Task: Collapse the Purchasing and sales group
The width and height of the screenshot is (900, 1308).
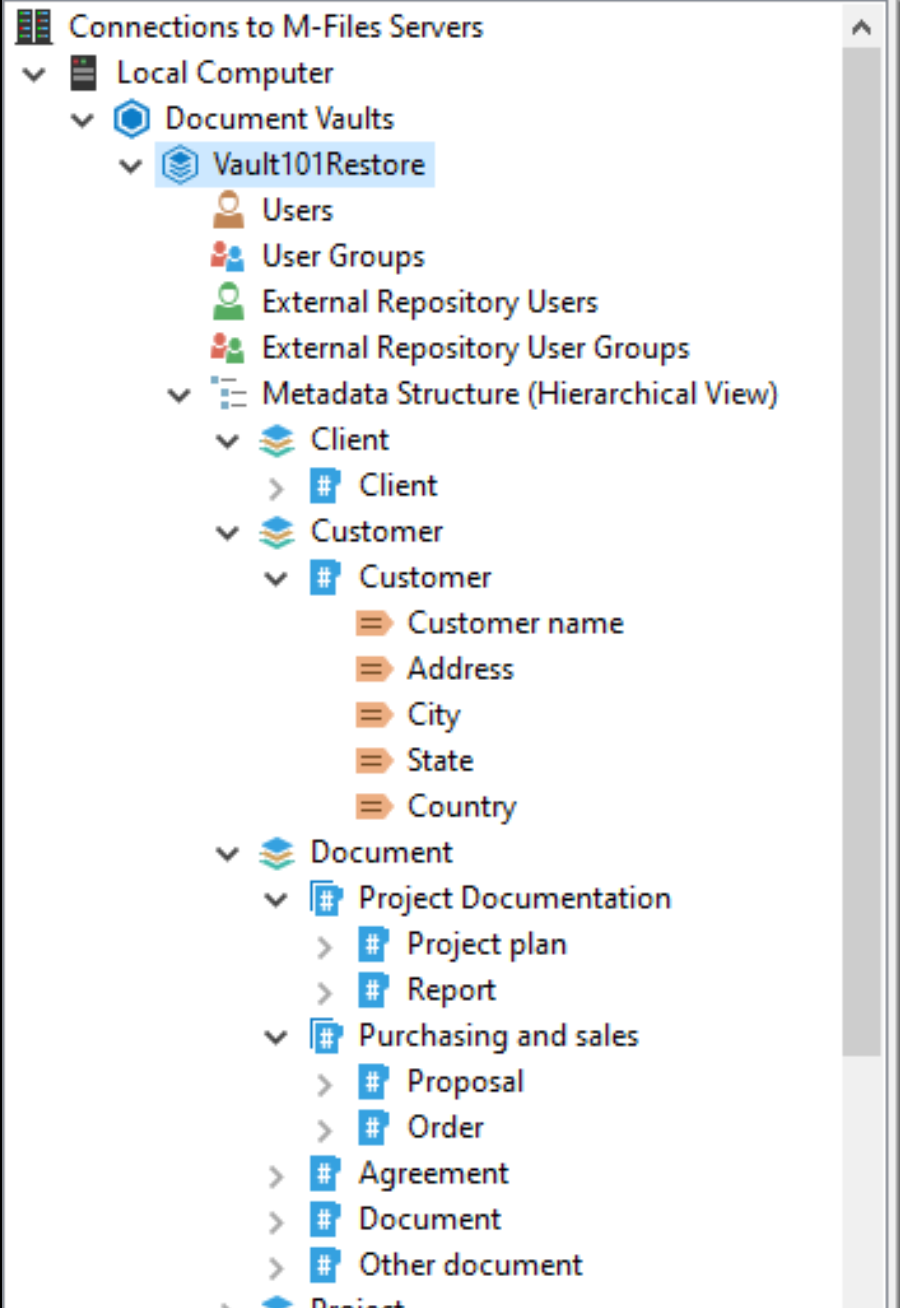Action: [276, 1038]
